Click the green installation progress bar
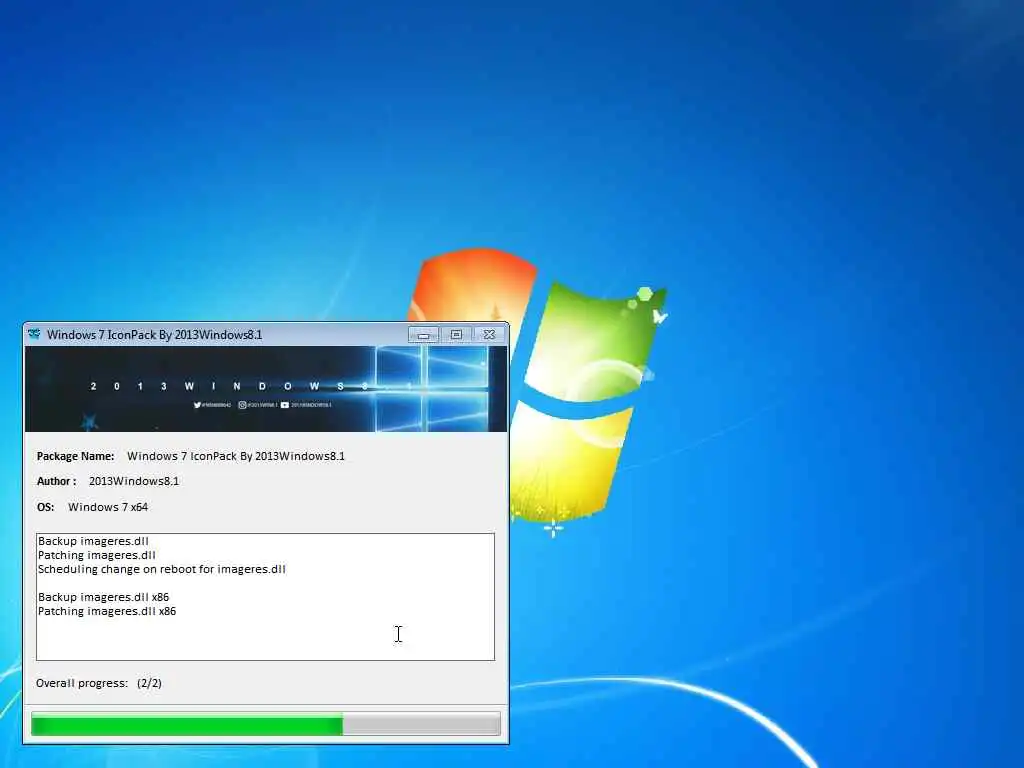 [x=266, y=724]
